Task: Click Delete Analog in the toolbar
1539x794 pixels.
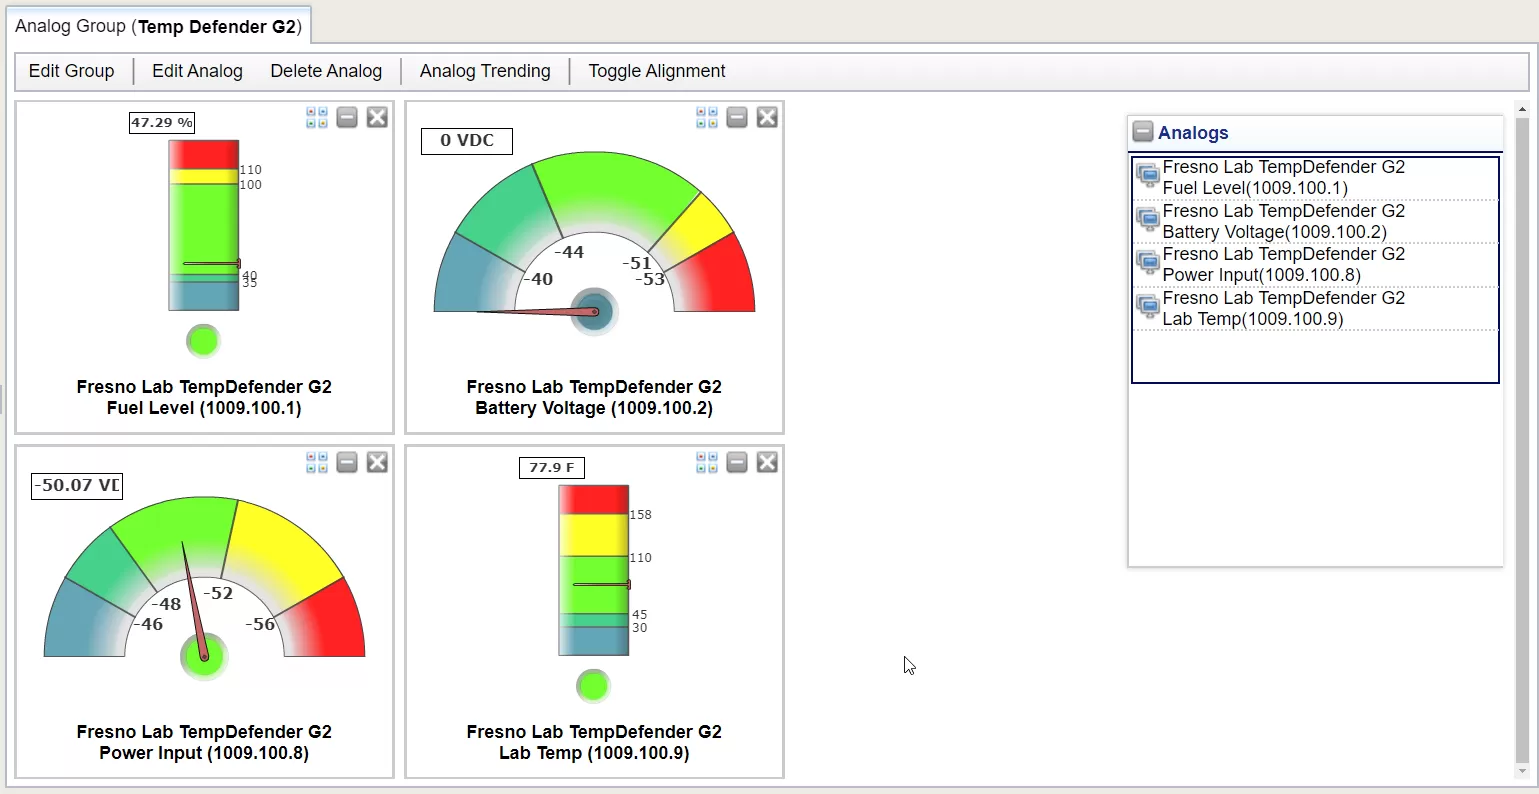Action: point(326,71)
